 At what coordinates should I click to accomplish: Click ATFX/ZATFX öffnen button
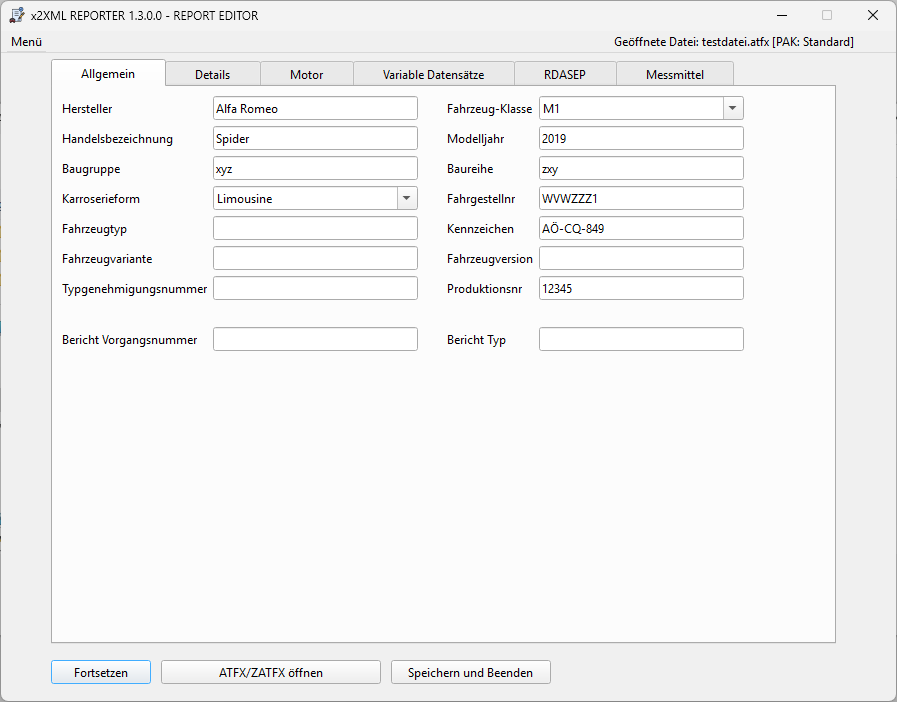click(x=270, y=673)
